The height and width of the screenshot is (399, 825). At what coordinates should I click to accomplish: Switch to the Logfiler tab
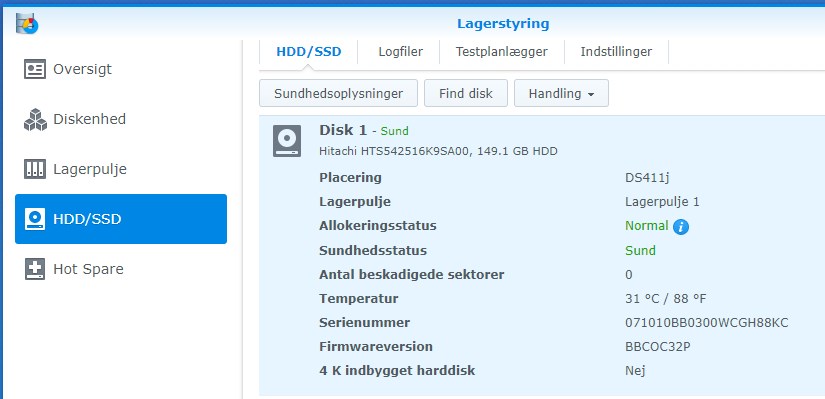pos(400,52)
